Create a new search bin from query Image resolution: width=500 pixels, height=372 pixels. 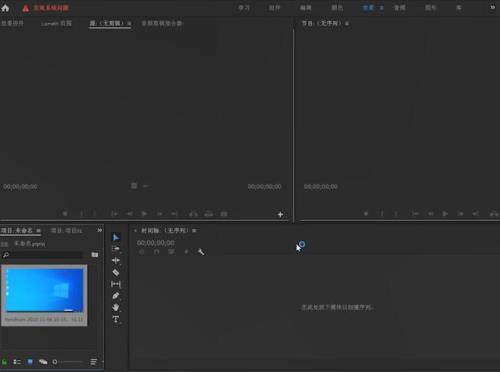click(x=95, y=255)
